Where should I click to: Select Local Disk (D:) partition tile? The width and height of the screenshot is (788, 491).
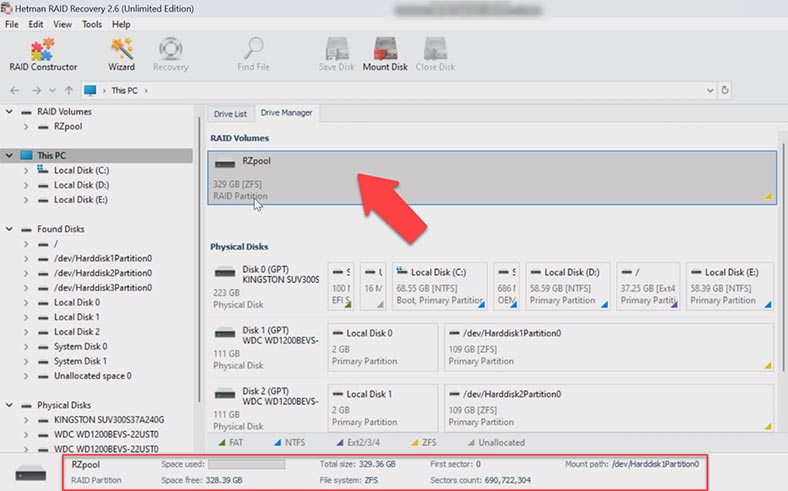pyautogui.click(x=568, y=286)
